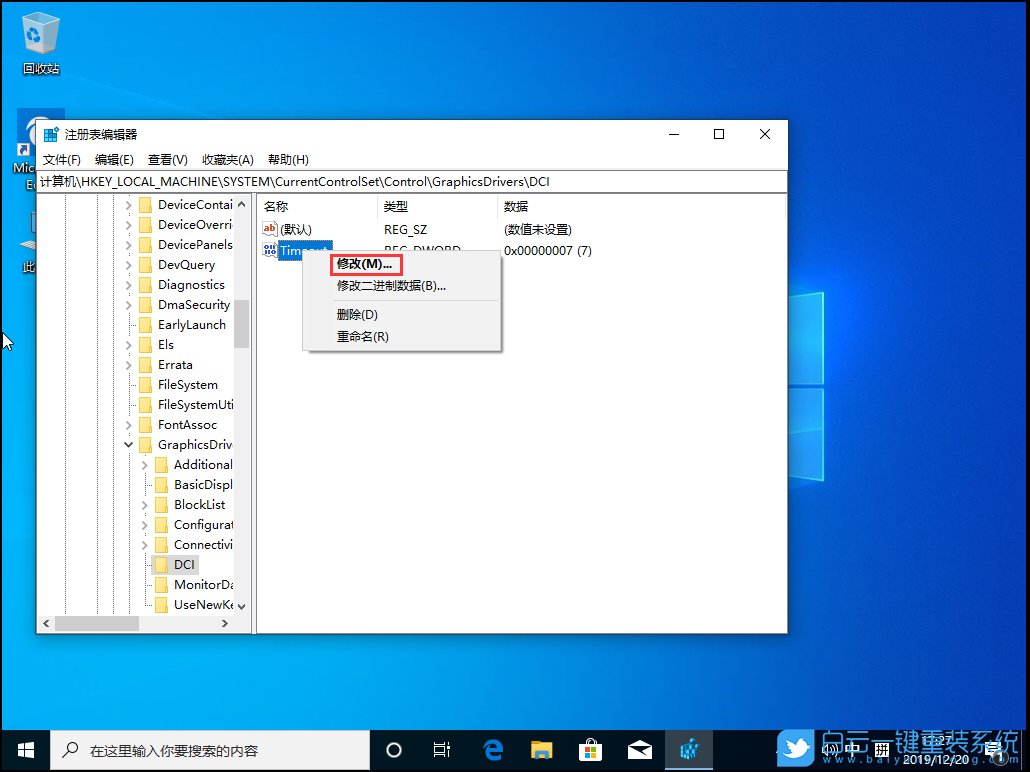Image resolution: width=1030 pixels, height=772 pixels.
Task: Collapse the GraphicsDrivers tree node
Action: click(x=128, y=444)
